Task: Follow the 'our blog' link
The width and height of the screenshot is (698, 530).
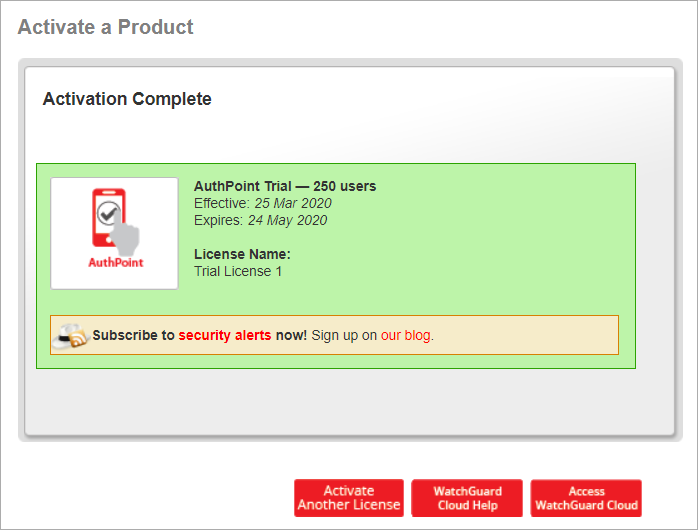Action: click(x=406, y=335)
